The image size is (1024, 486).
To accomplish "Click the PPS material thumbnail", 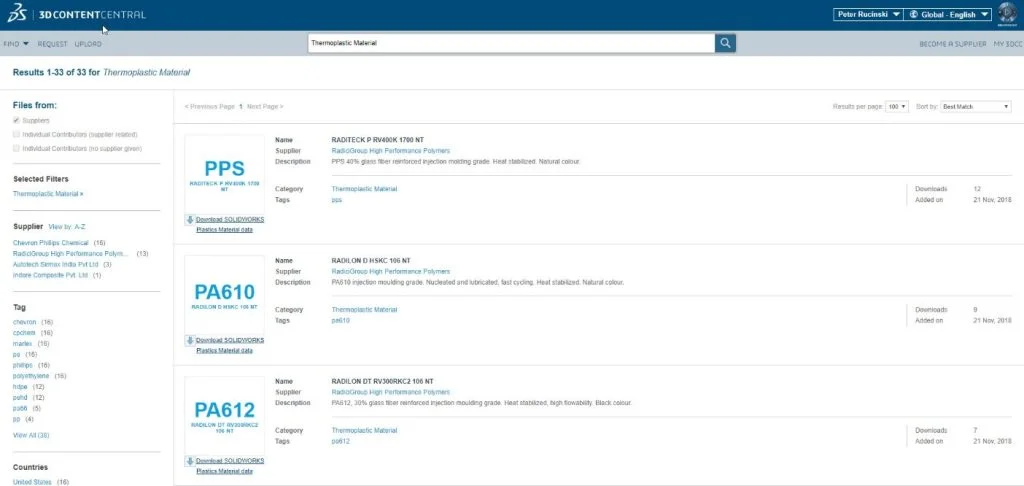I will pos(224,175).
